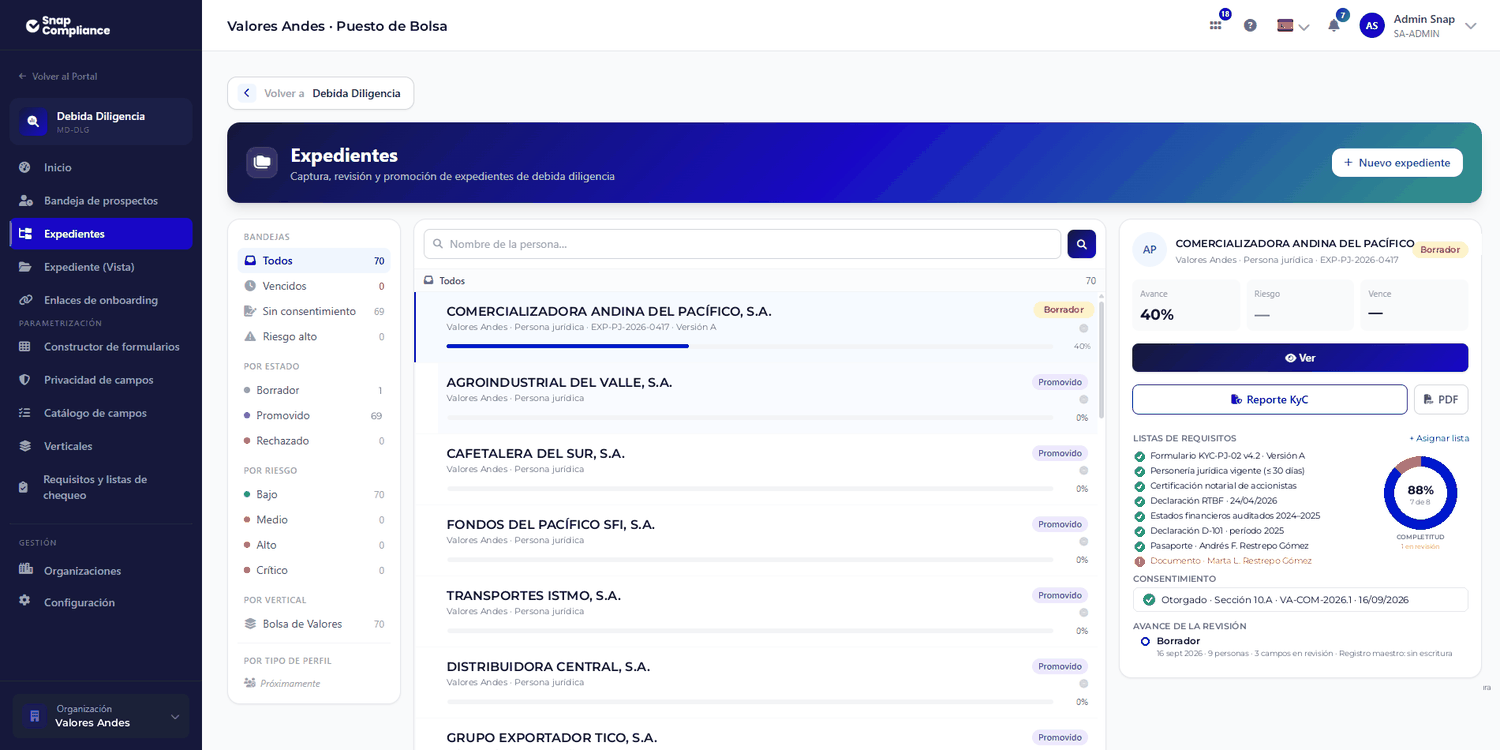Focus the Nombre de la persona search field
1500x750 pixels.
click(x=742, y=244)
